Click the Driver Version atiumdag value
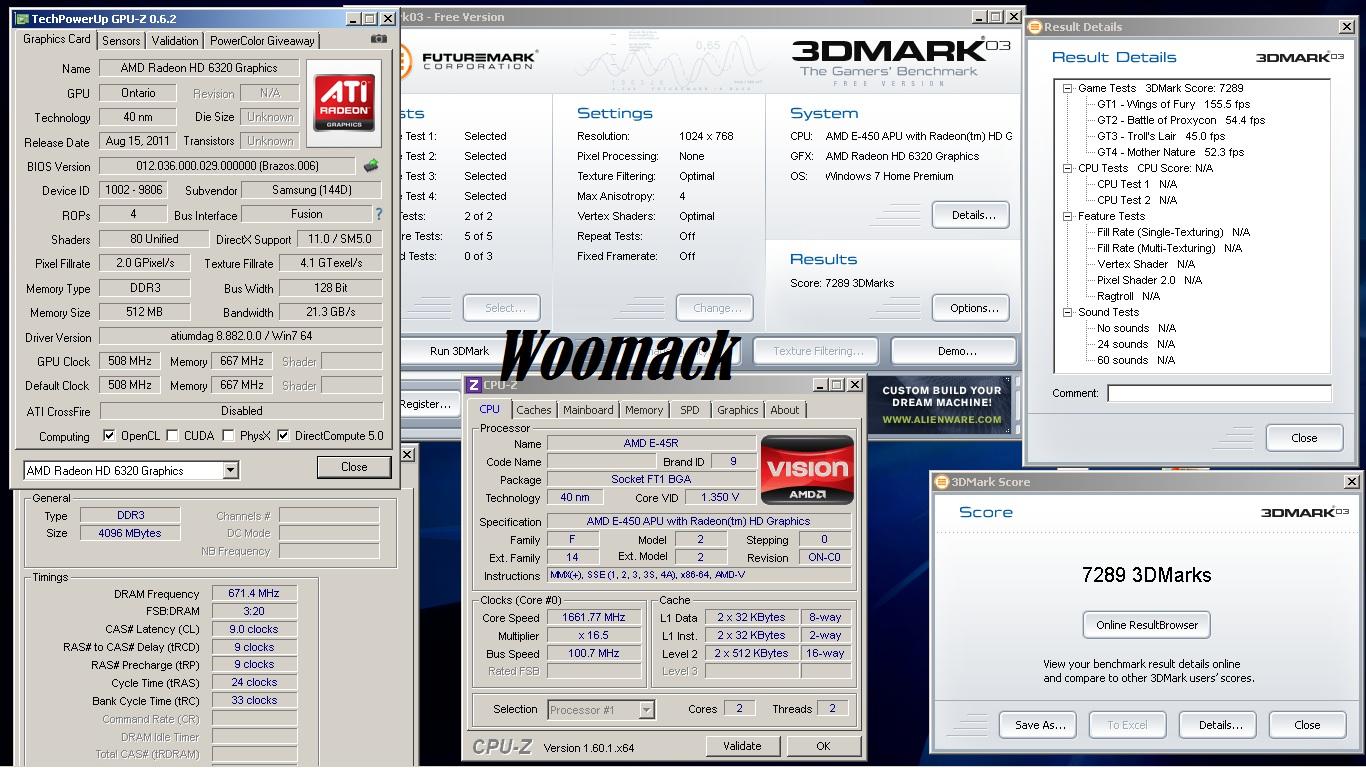 tap(241, 337)
